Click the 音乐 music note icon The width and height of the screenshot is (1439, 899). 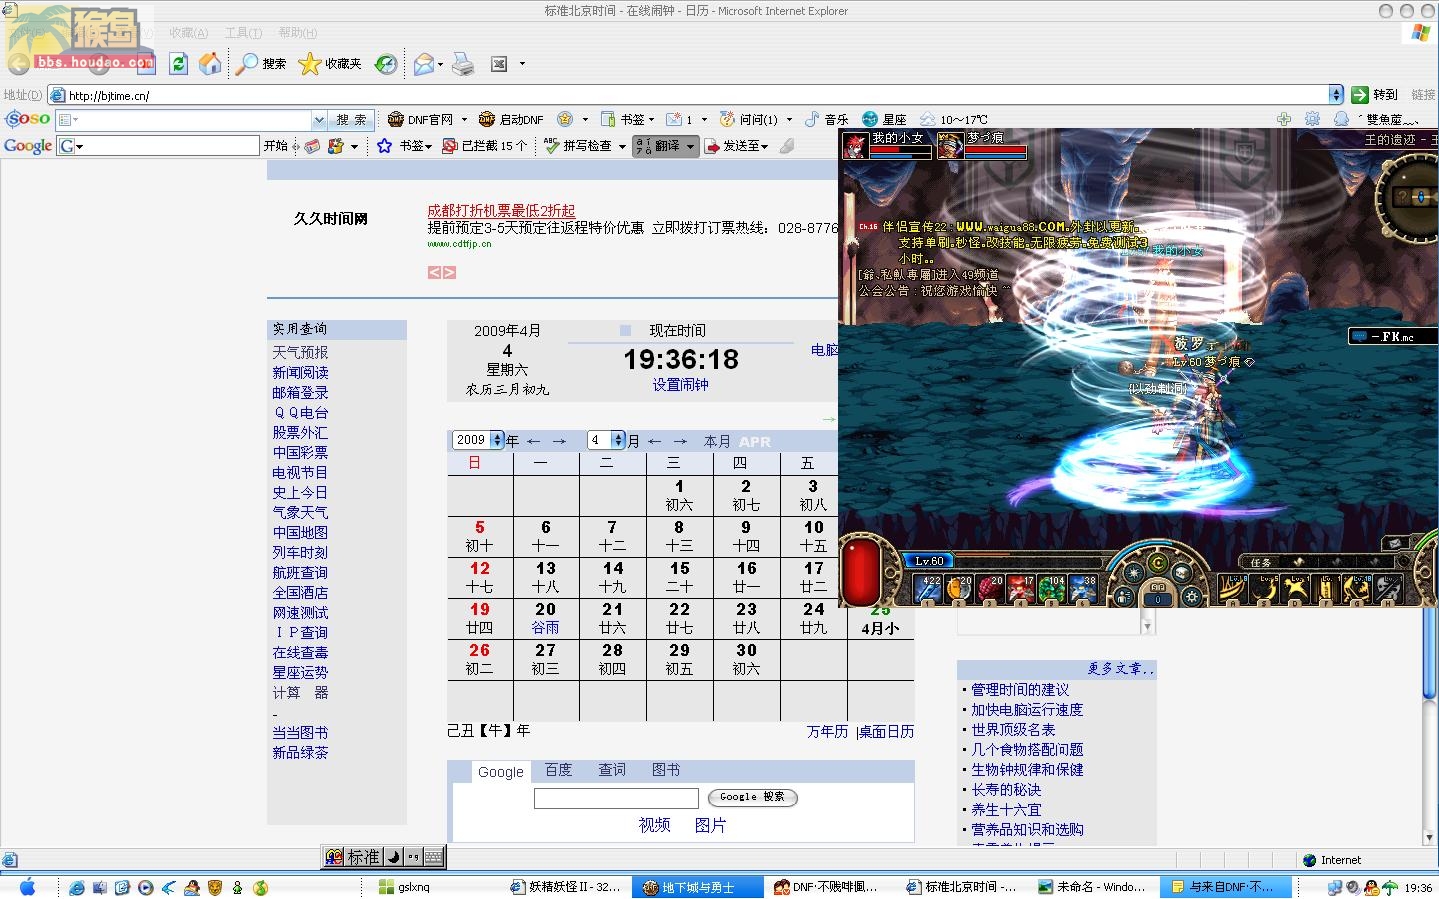tap(812, 119)
